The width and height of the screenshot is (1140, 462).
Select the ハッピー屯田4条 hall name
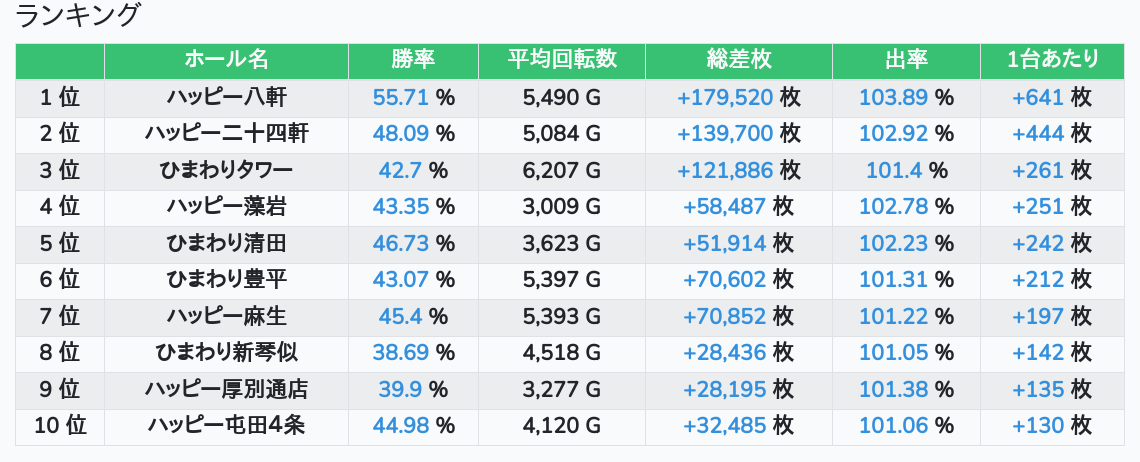[x=226, y=426]
